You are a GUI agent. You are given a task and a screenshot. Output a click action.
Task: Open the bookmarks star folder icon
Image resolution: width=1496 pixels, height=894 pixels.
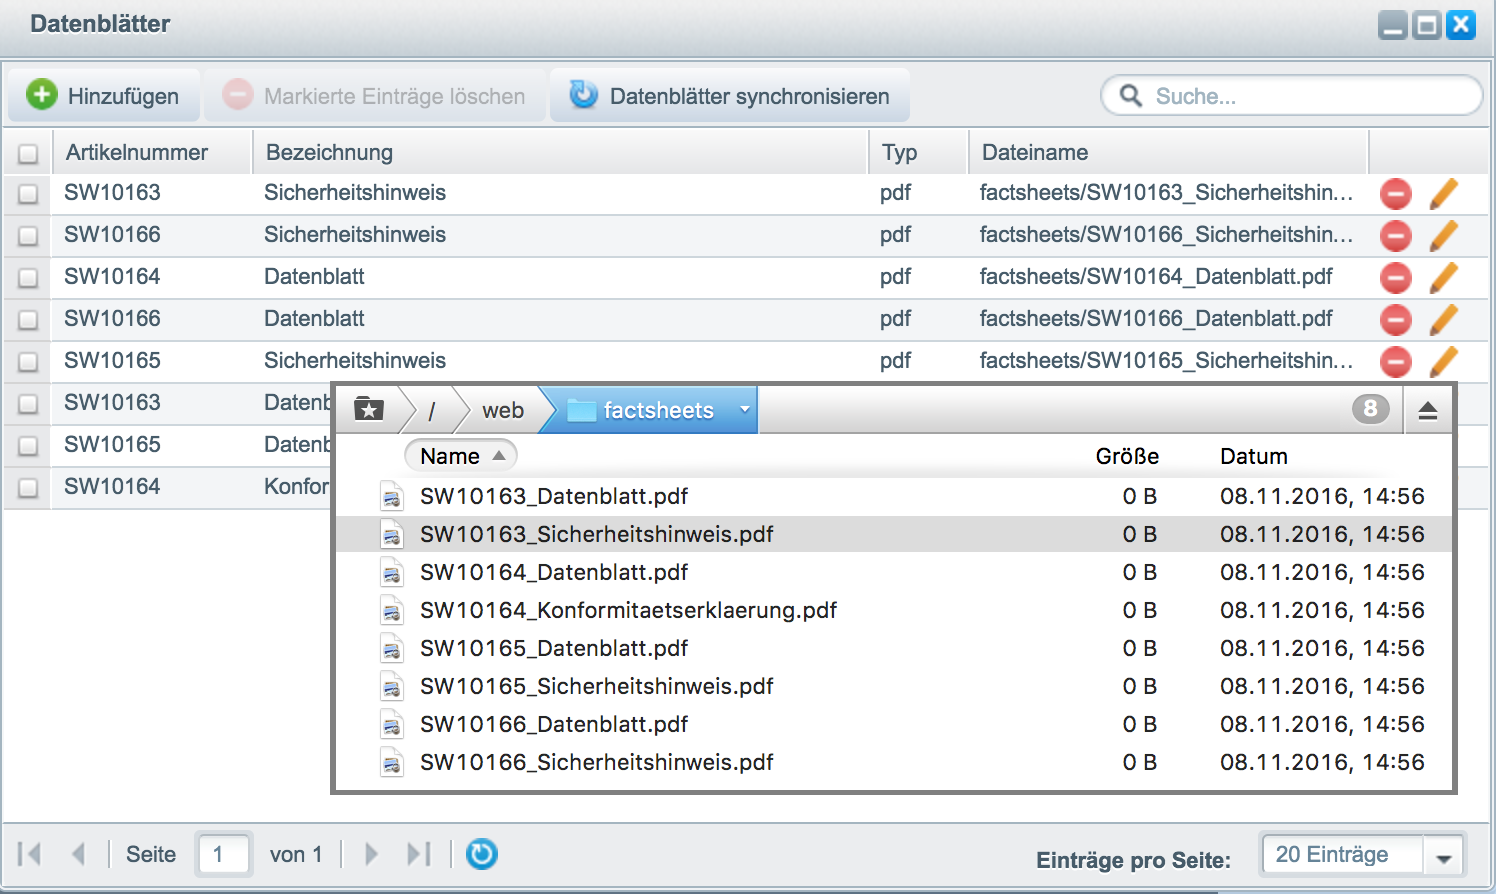pyautogui.click(x=369, y=409)
